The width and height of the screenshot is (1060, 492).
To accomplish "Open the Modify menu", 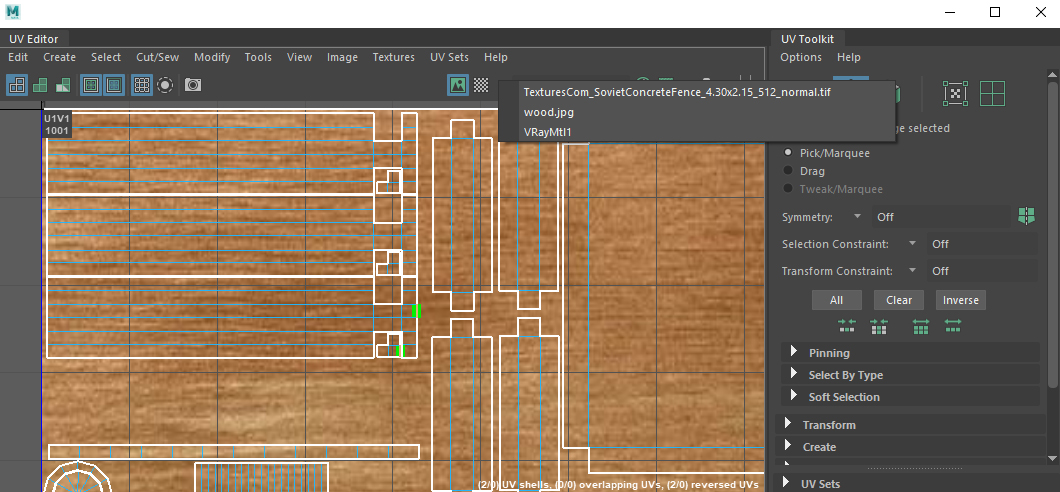I will tap(212, 57).
